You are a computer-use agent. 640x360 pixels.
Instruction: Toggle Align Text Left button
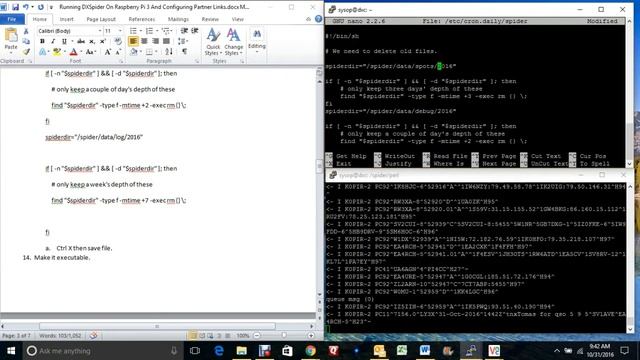(133, 41)
